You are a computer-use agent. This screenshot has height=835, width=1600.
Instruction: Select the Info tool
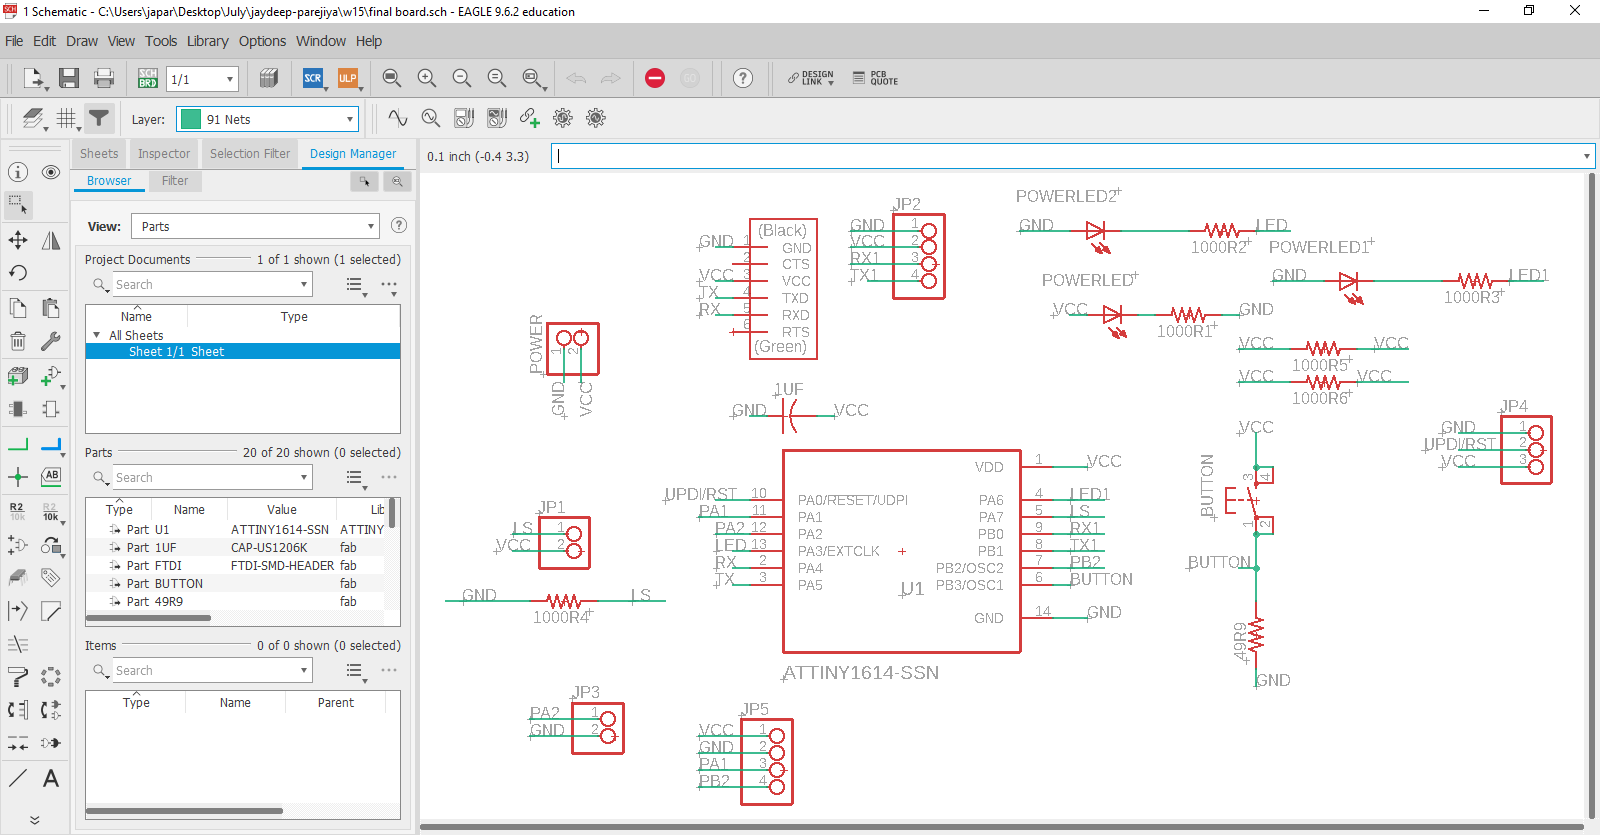point(18,172)
